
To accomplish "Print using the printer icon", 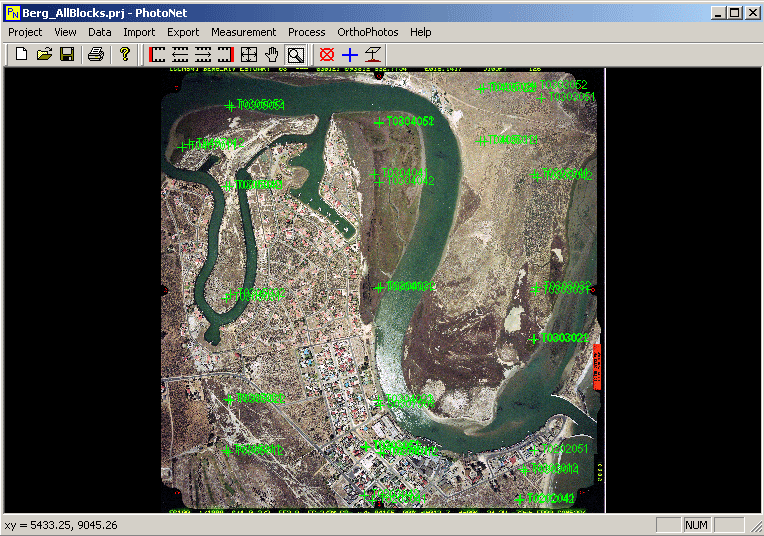I will (x=96, y=54).
